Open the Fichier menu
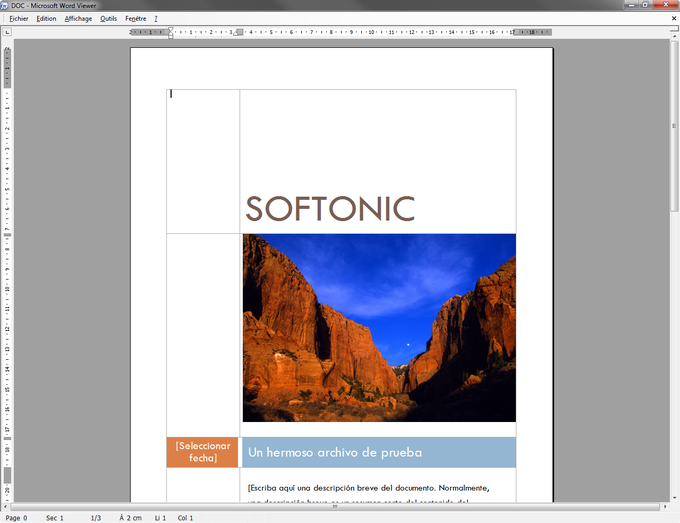This screenshot has width=680, height=523. tap(19, 19)
